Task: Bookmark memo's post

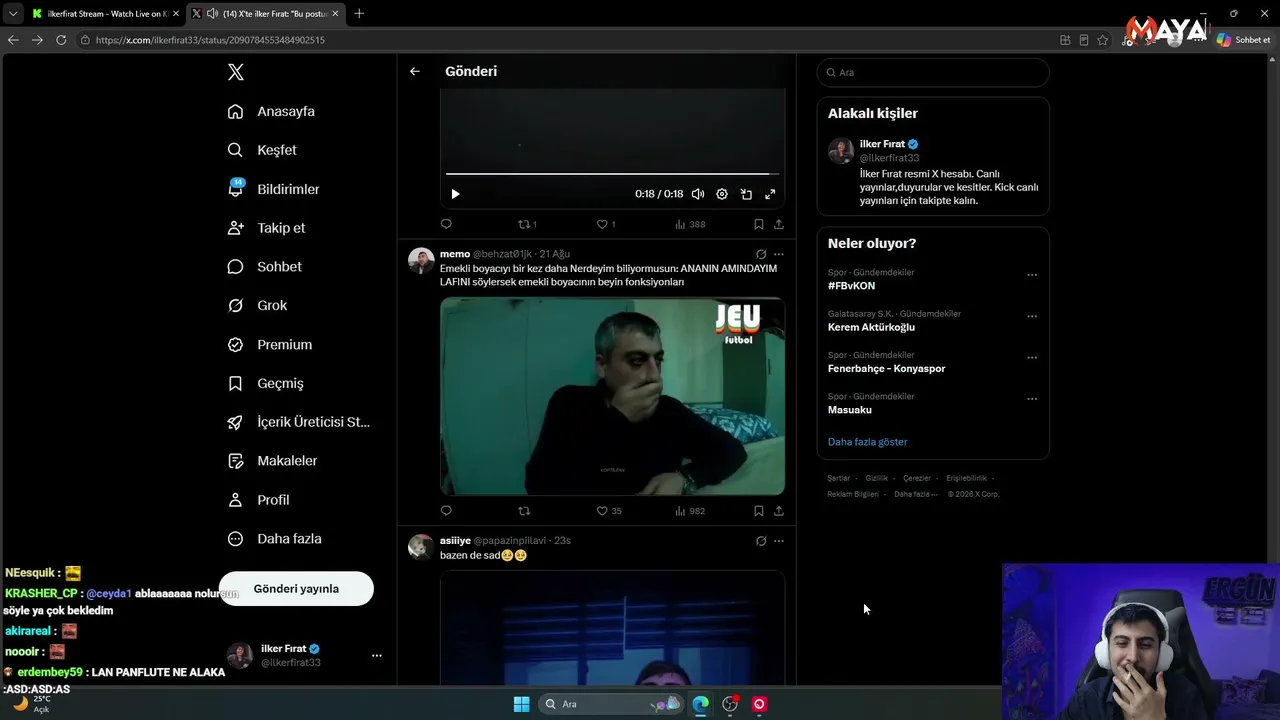Action: [759, 511]
